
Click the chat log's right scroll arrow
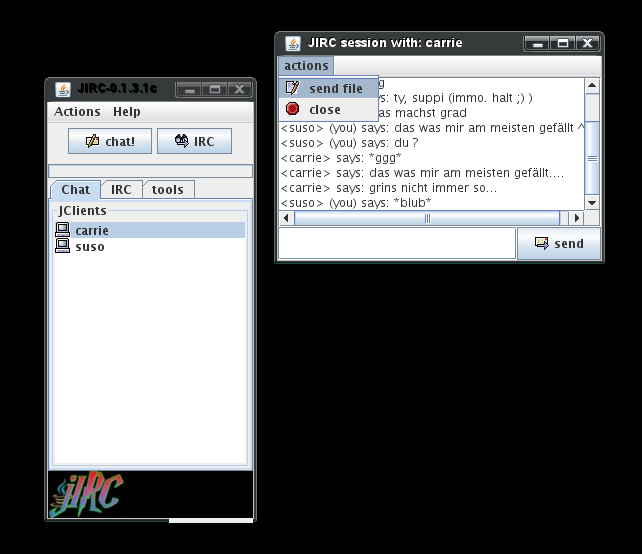click(577, 218)
